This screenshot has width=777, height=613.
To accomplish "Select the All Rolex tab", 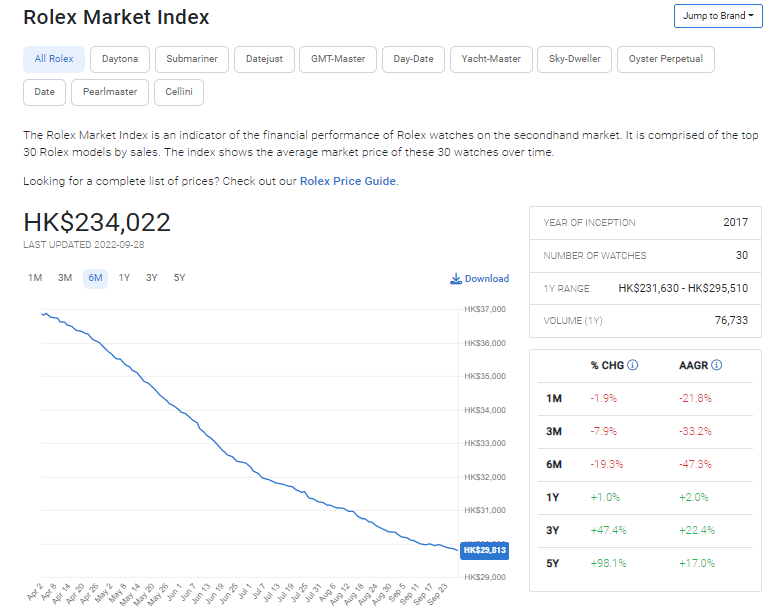I will click(54, 59).
